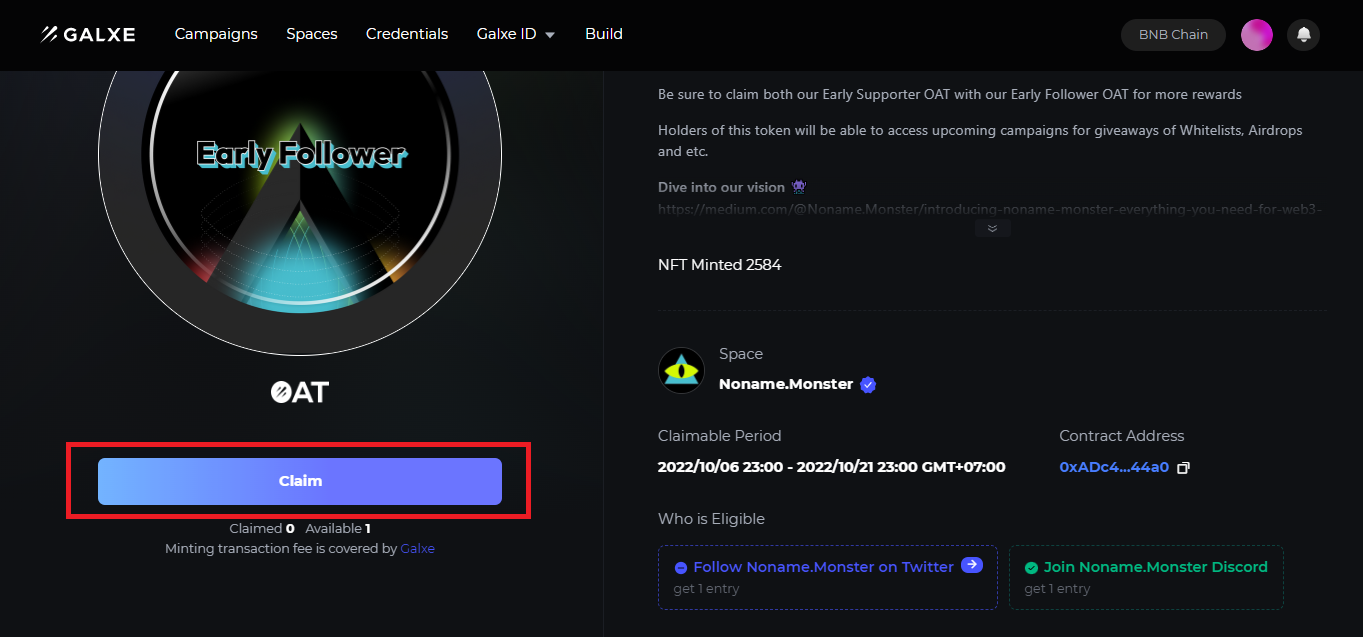Image resolution: width=1363 pixels, height=637 pixels.
Task: Click the 'Holders of this token' description paragraph
Action: pyautogui.click(x=980, y=141)
